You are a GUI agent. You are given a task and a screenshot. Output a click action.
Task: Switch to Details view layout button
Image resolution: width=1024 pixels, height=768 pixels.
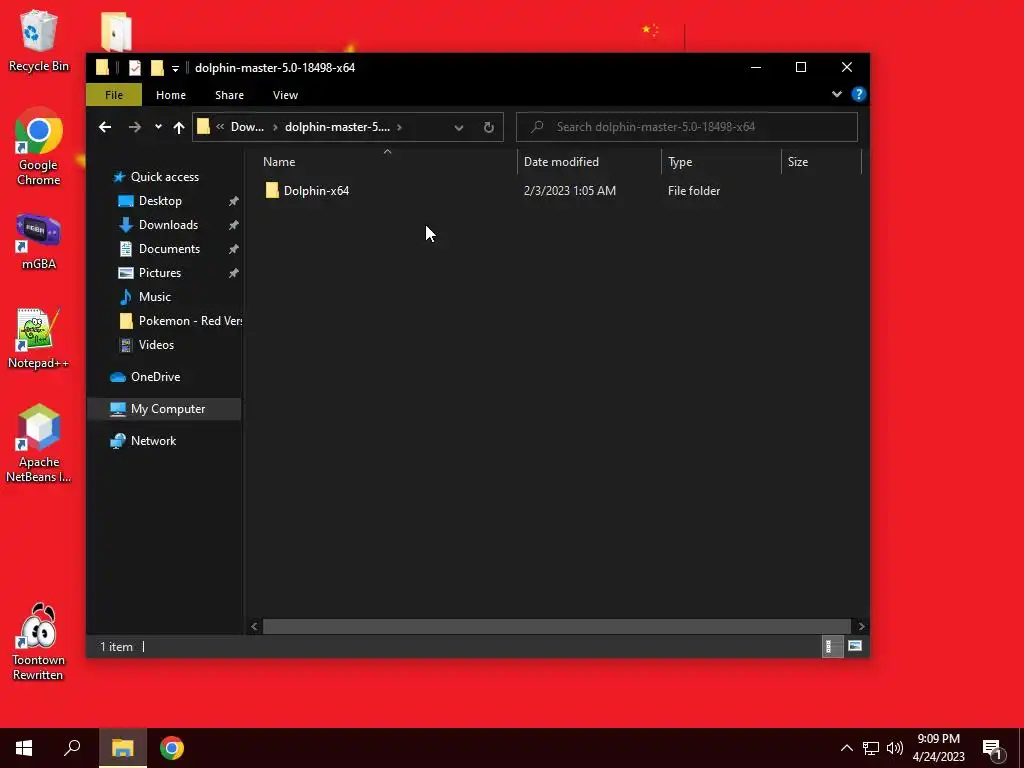(x=831, y=647)
